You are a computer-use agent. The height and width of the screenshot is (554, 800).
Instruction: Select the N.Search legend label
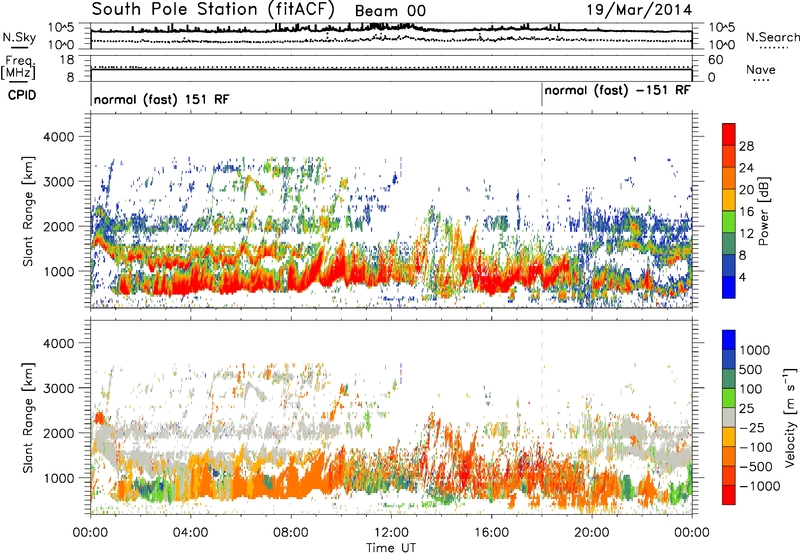click(773, 37)
